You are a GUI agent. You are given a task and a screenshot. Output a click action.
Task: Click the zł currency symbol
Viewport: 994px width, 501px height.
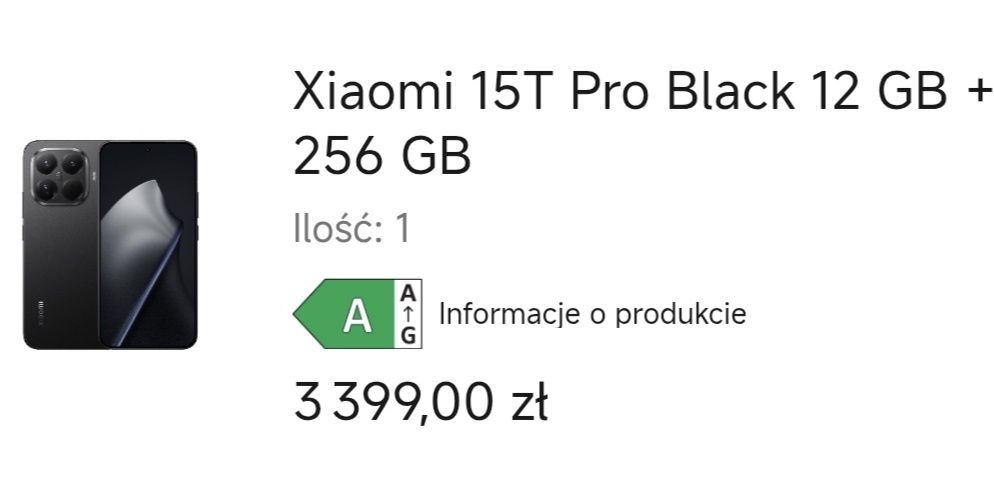click(527, 403)
